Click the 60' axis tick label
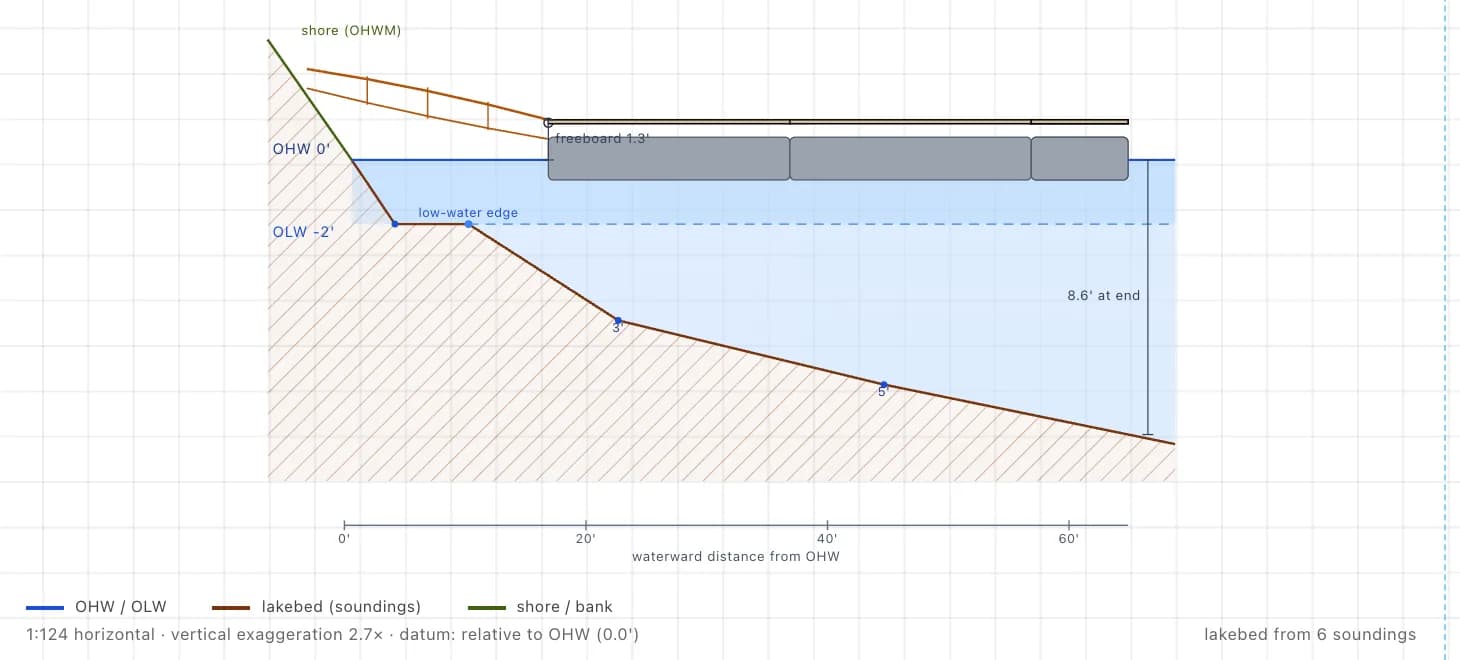Image resolution: width=1460 pixels, height=660 pixels. [x=1069, y=540]
